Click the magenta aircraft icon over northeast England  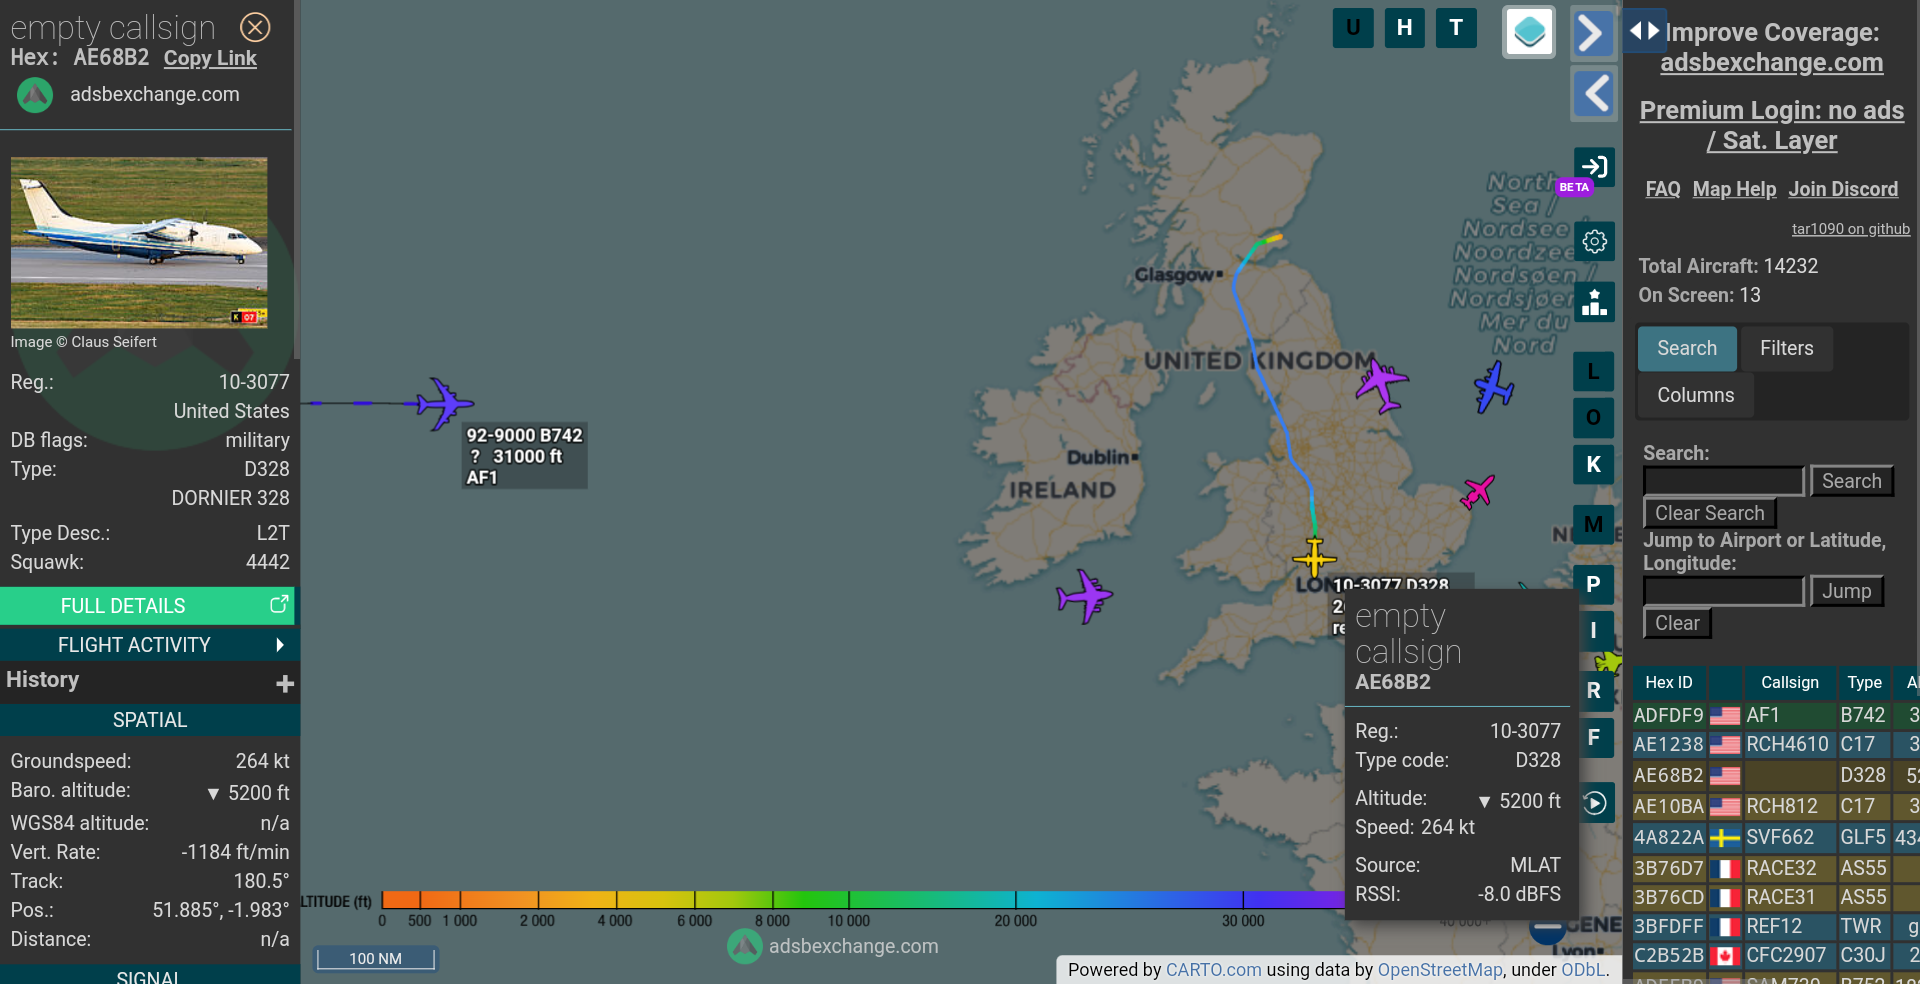coord(1382,384)
